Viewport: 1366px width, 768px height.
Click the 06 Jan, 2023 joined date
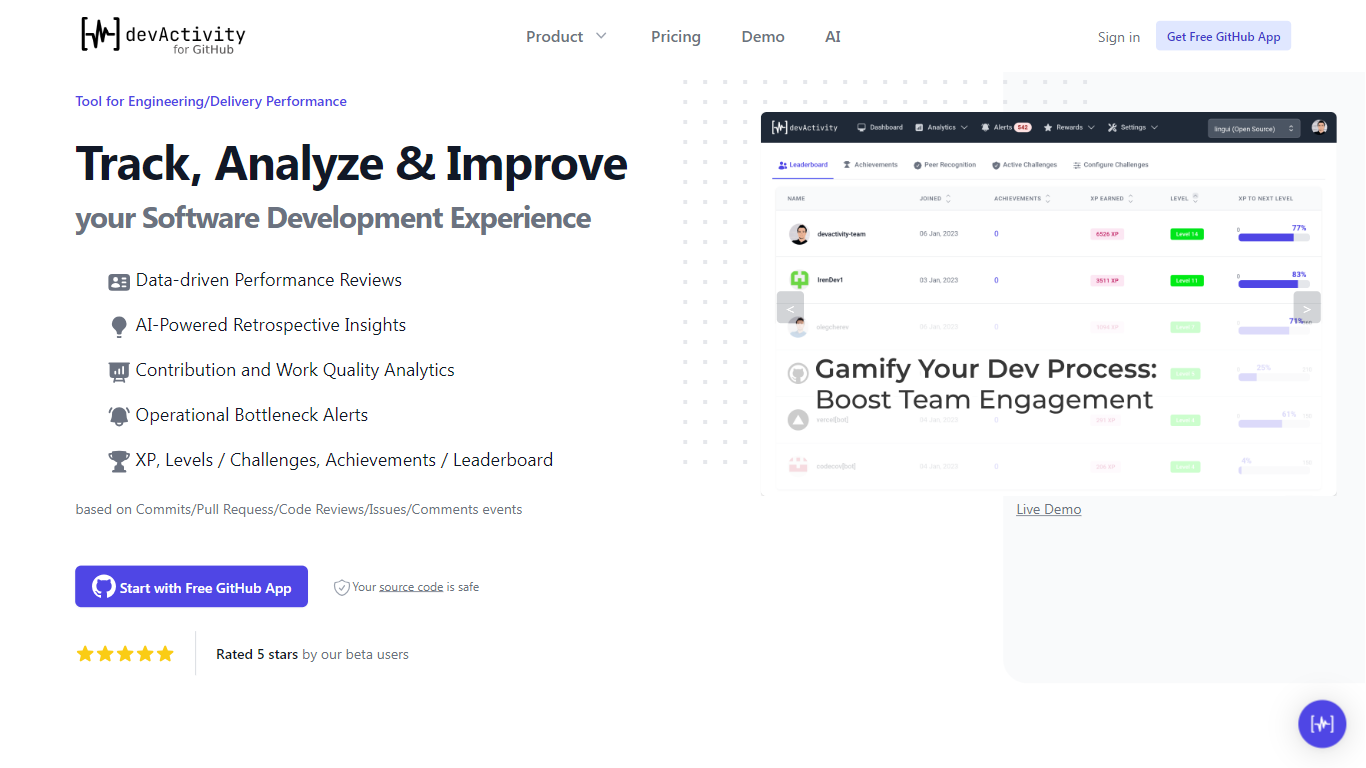coord(939,234)
